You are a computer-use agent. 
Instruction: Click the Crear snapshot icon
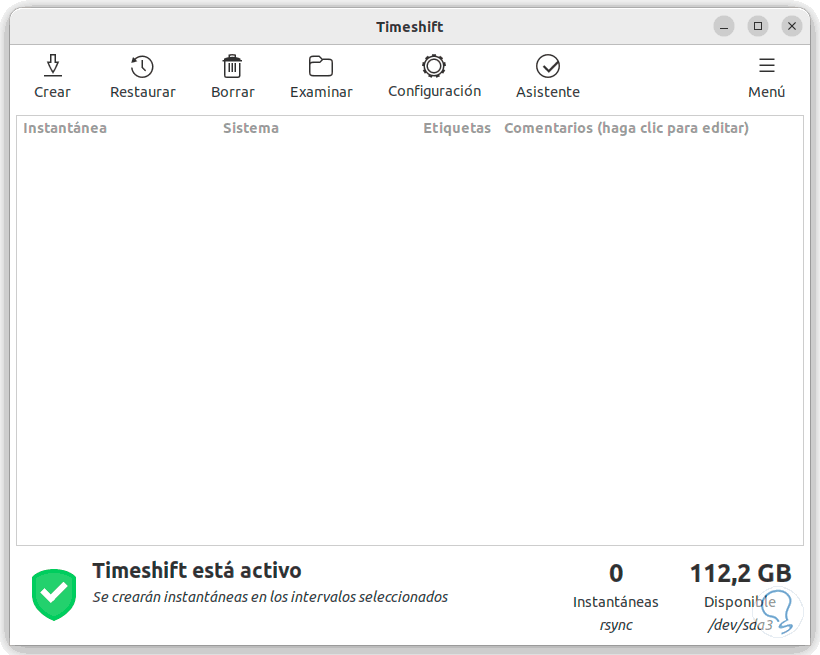(x=52, y=66)
